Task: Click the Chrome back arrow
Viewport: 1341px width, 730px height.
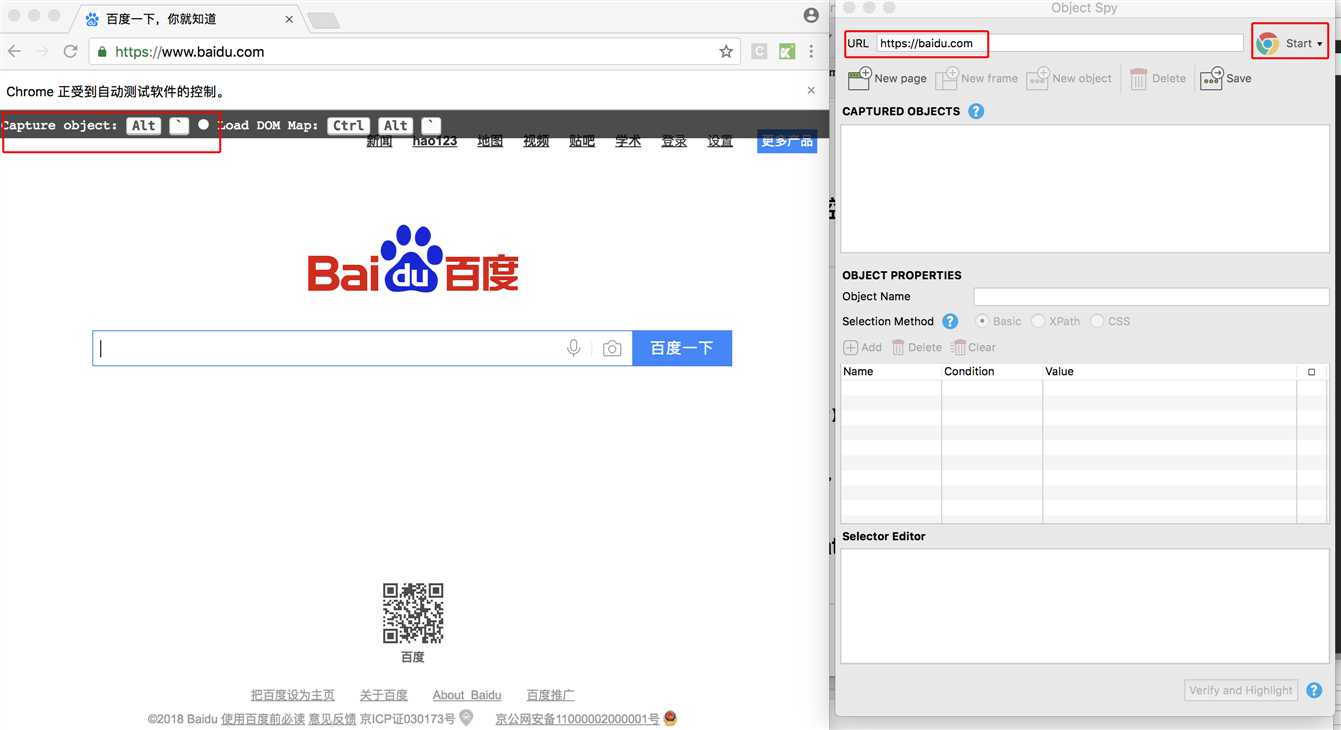Action: (14, 51)
